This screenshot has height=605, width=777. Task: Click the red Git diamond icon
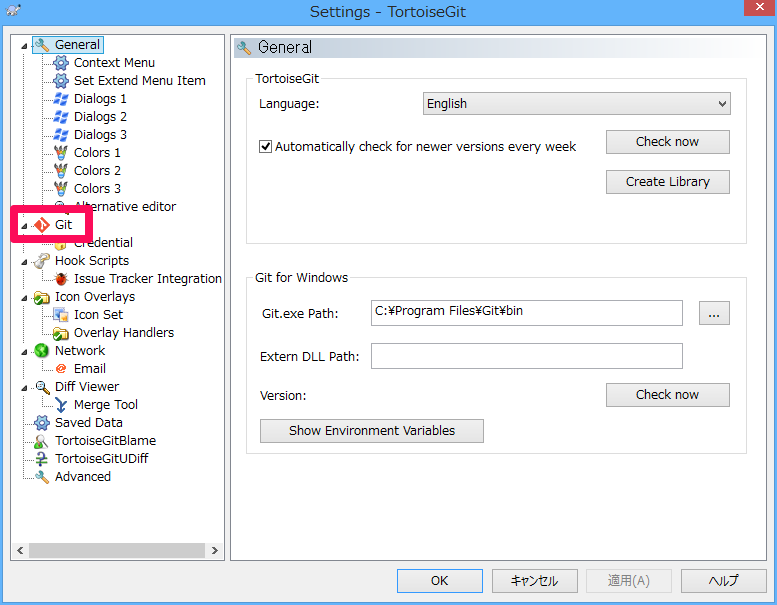(x=41, y=225)
